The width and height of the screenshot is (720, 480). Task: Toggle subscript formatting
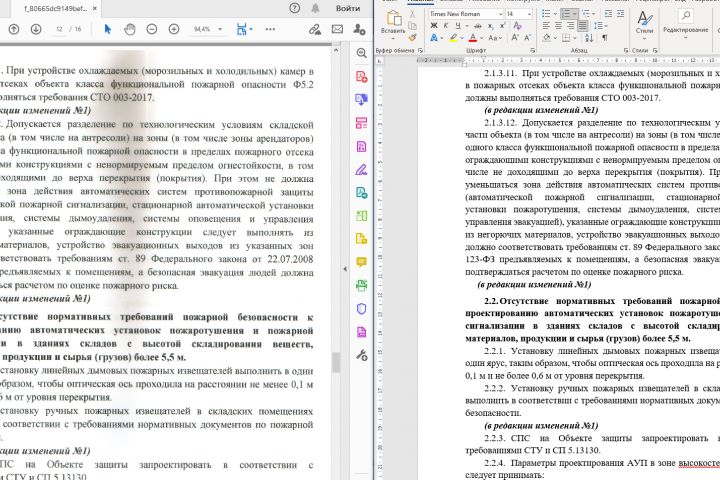click(490, 26)
